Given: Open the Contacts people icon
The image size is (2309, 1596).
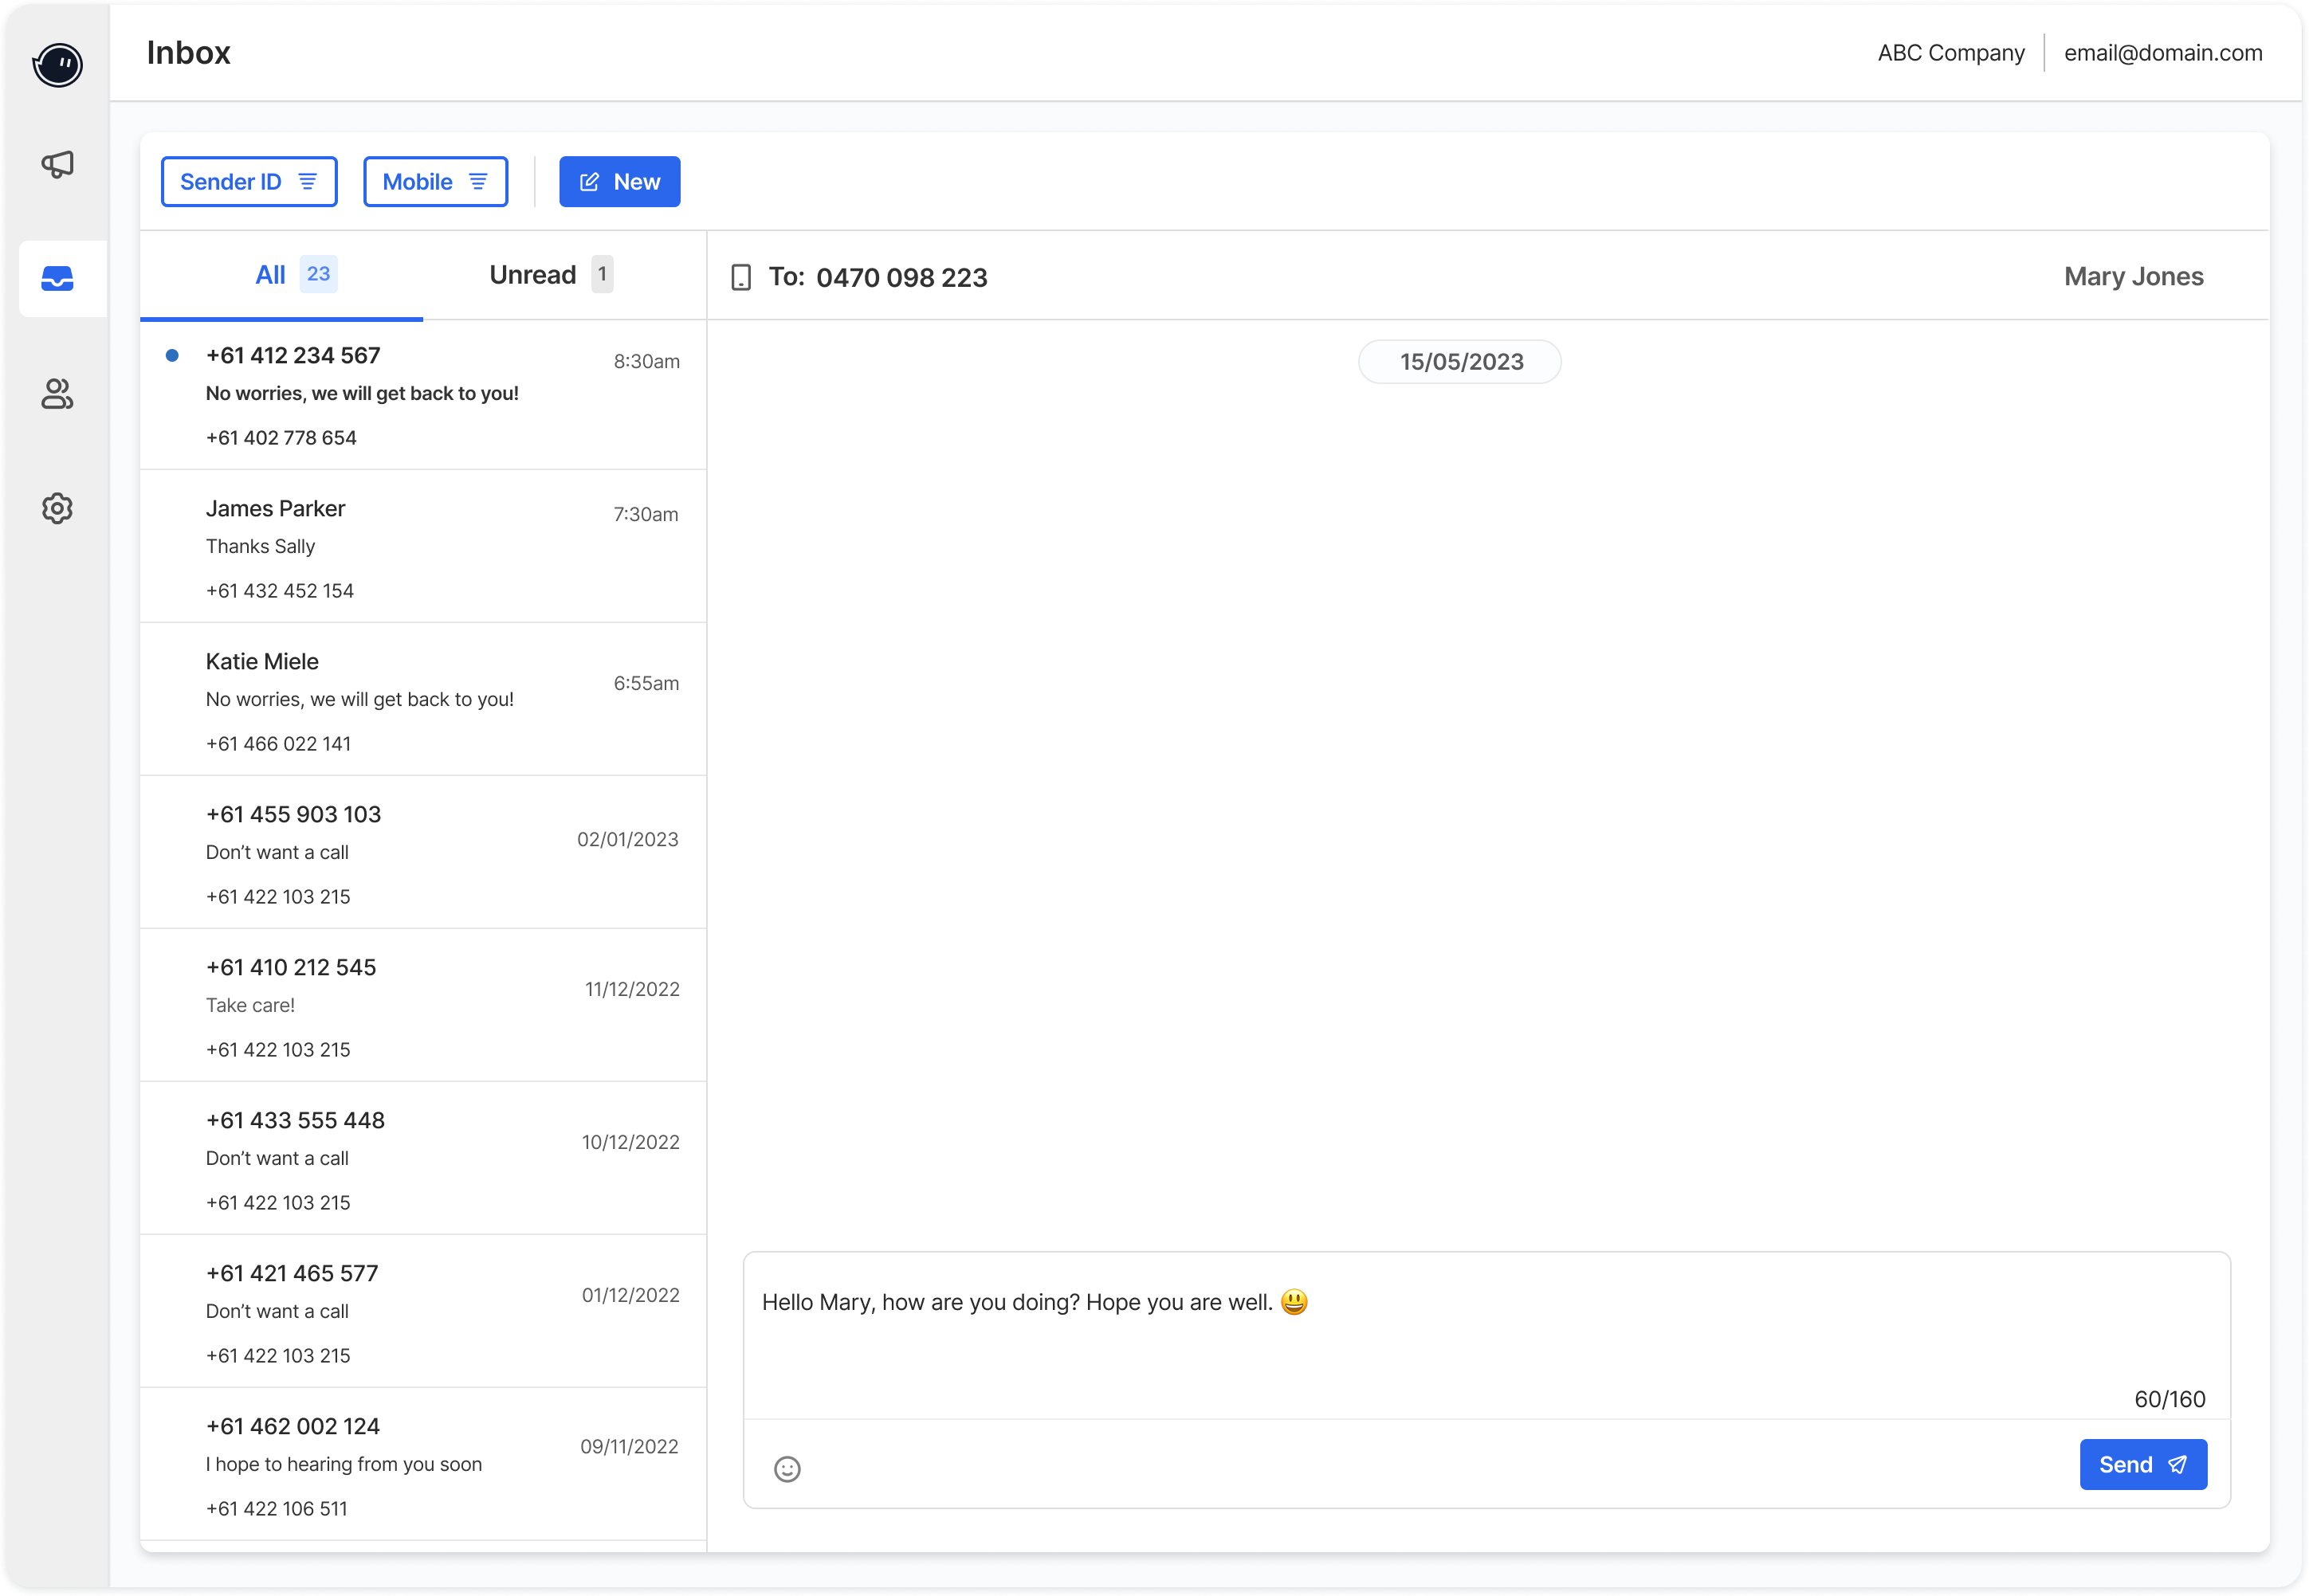Looking at the screenshot, I should pos(57,393).
